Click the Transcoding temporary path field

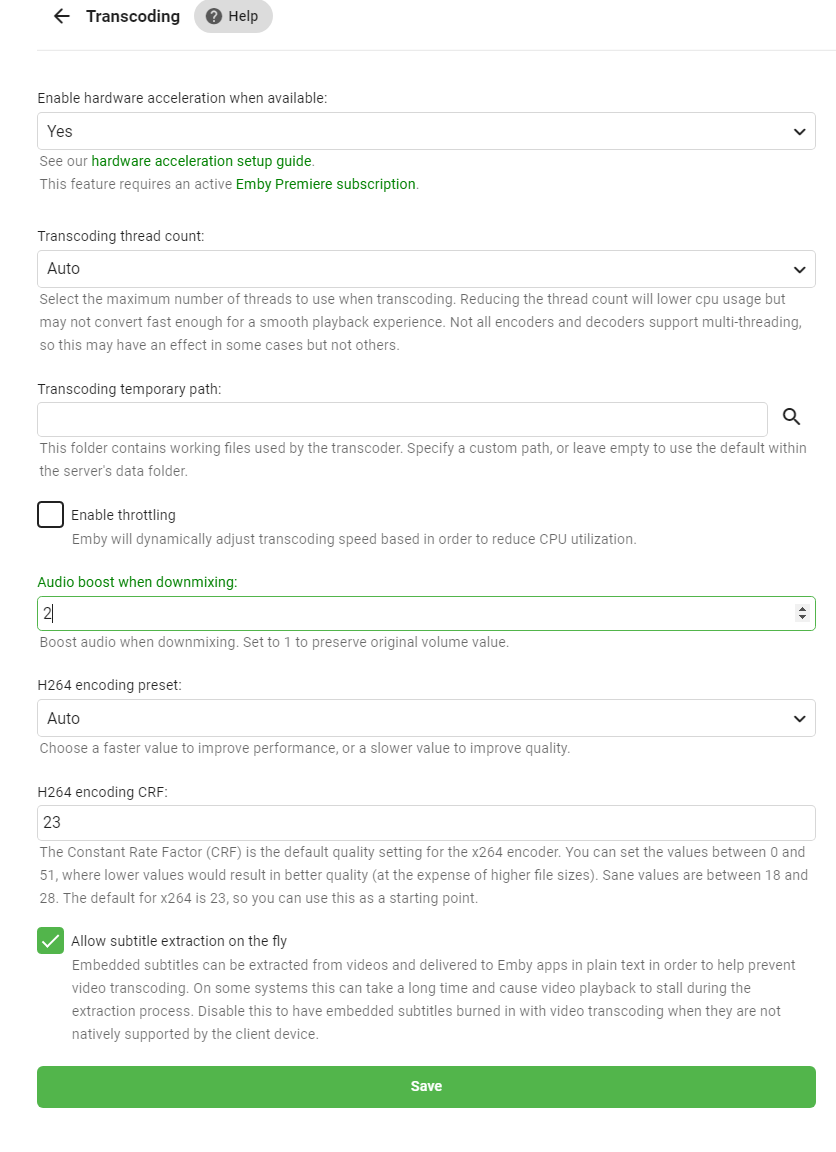point(402,419)
